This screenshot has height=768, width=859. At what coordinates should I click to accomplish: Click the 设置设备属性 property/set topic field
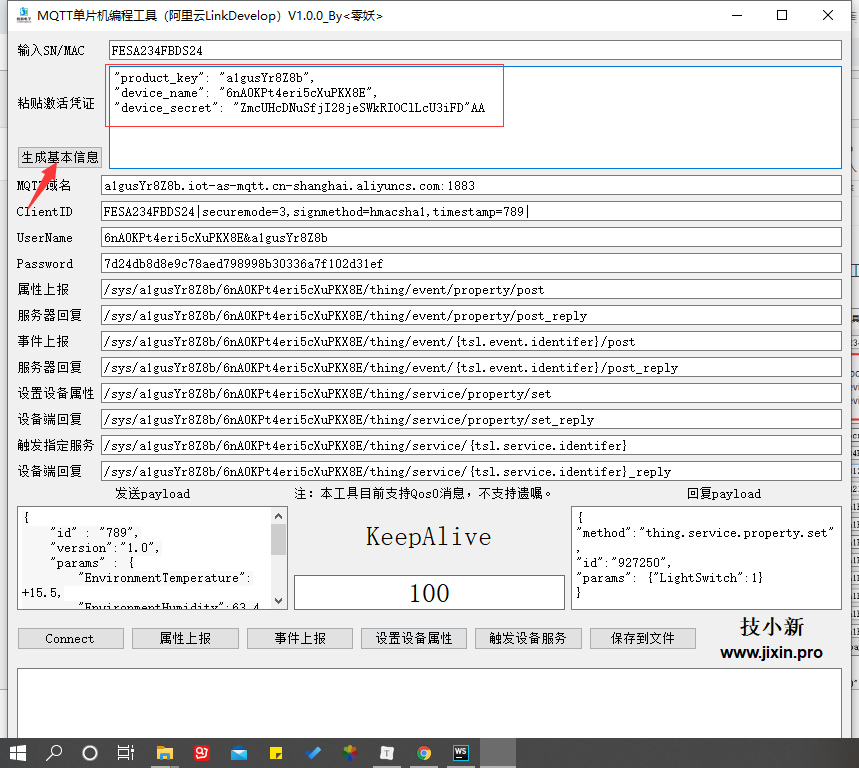coord(471,393)
